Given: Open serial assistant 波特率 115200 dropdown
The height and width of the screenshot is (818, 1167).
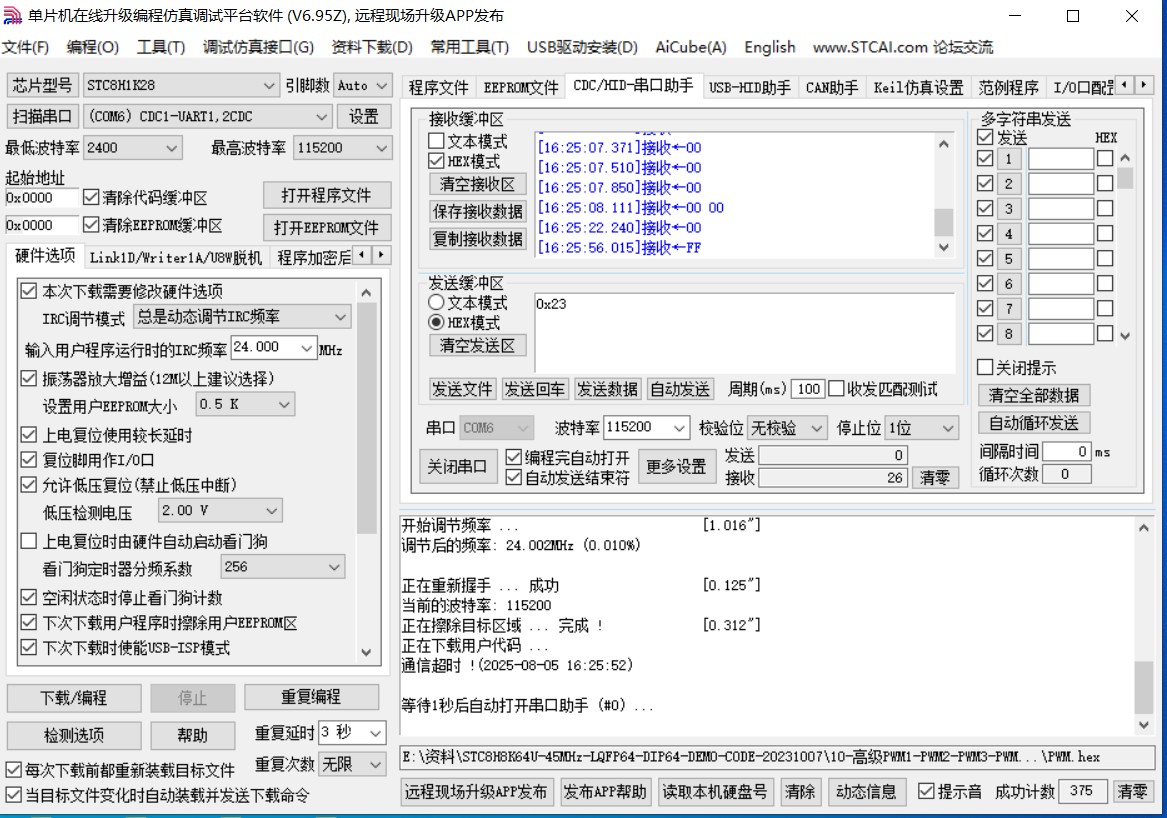Looking at the screenshot, I should (x=646, y=427).
